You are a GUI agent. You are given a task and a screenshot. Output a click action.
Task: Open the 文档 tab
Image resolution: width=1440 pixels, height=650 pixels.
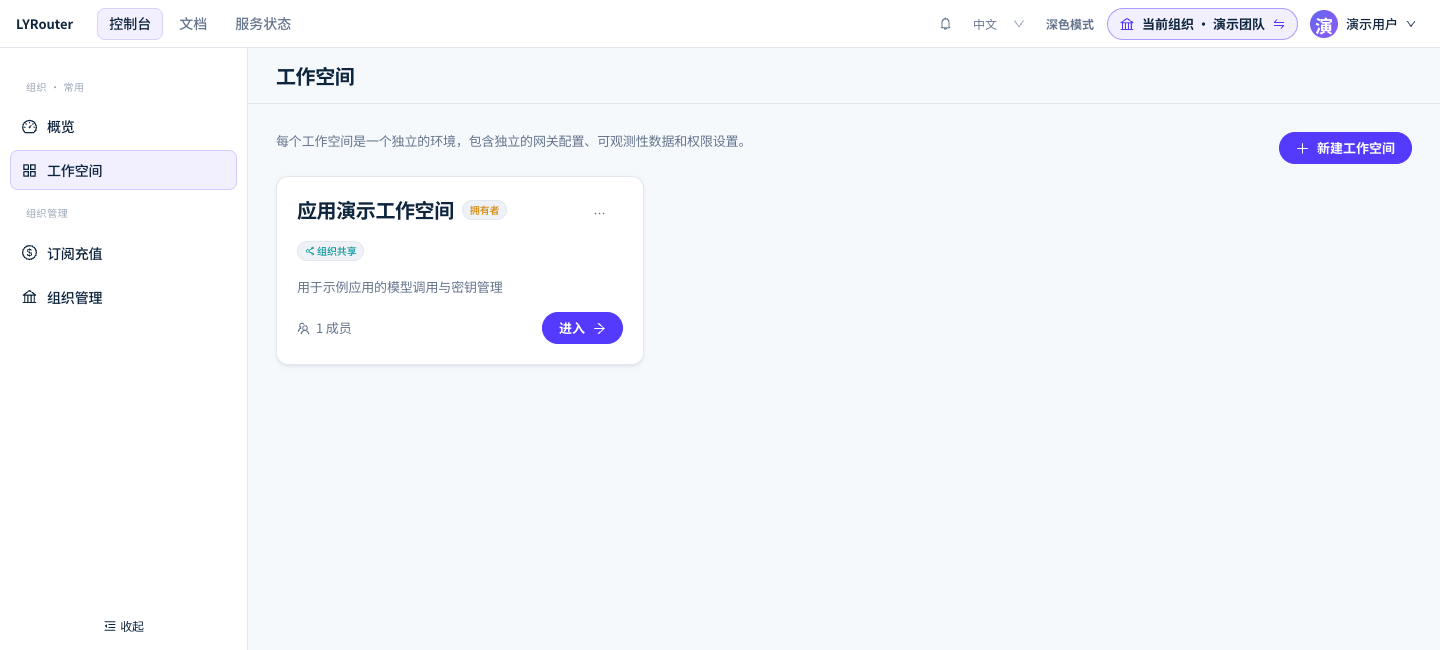tap(193, 24)
